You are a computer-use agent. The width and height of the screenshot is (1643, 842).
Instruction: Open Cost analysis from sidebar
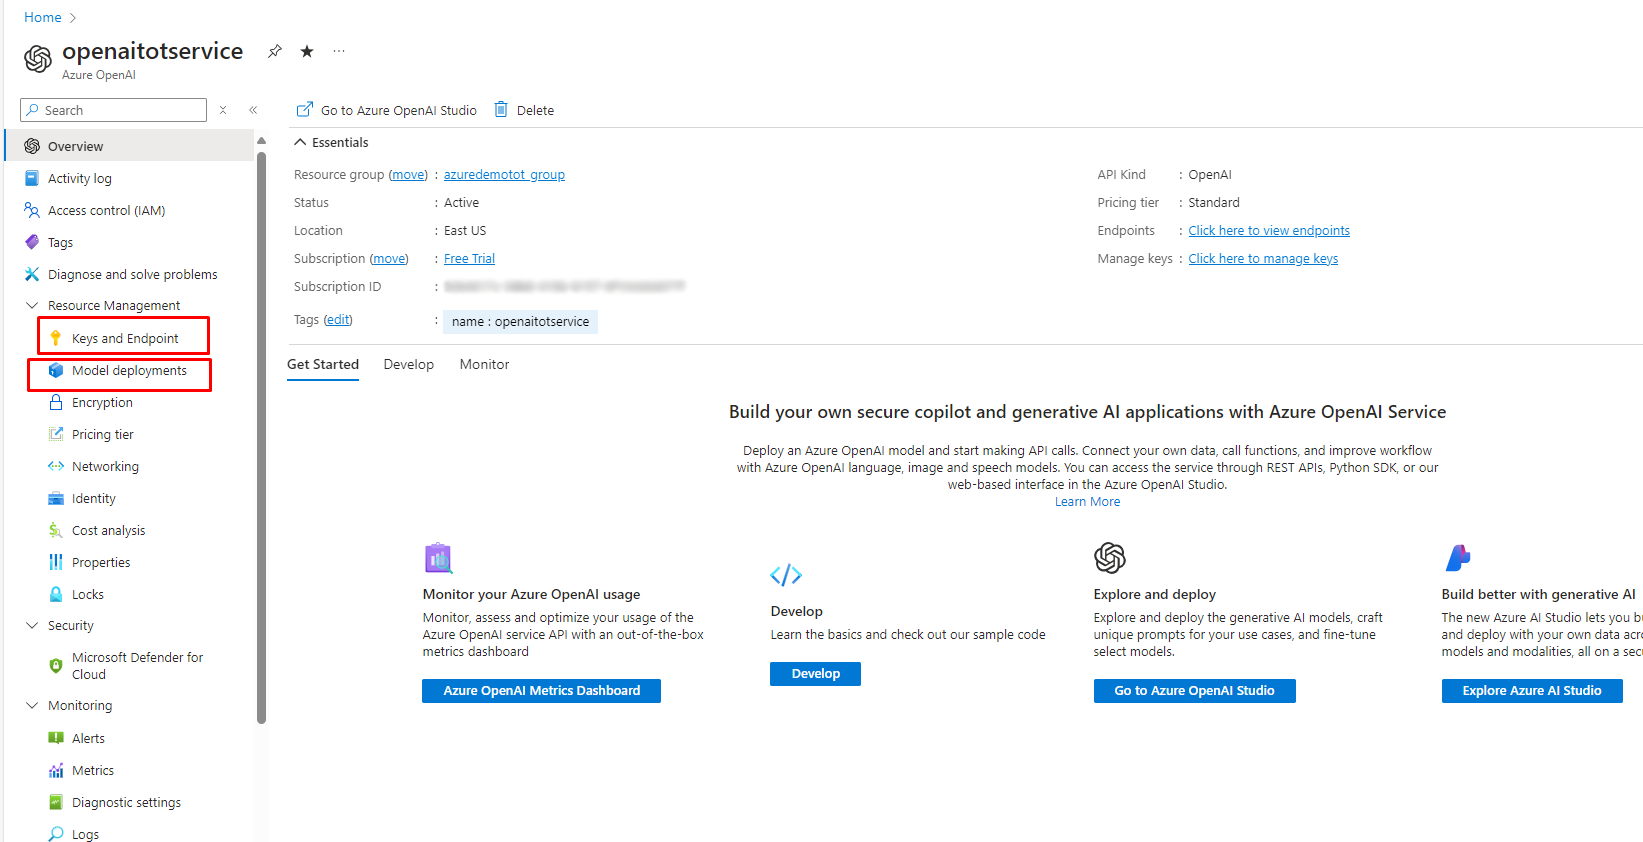(108, 530)
